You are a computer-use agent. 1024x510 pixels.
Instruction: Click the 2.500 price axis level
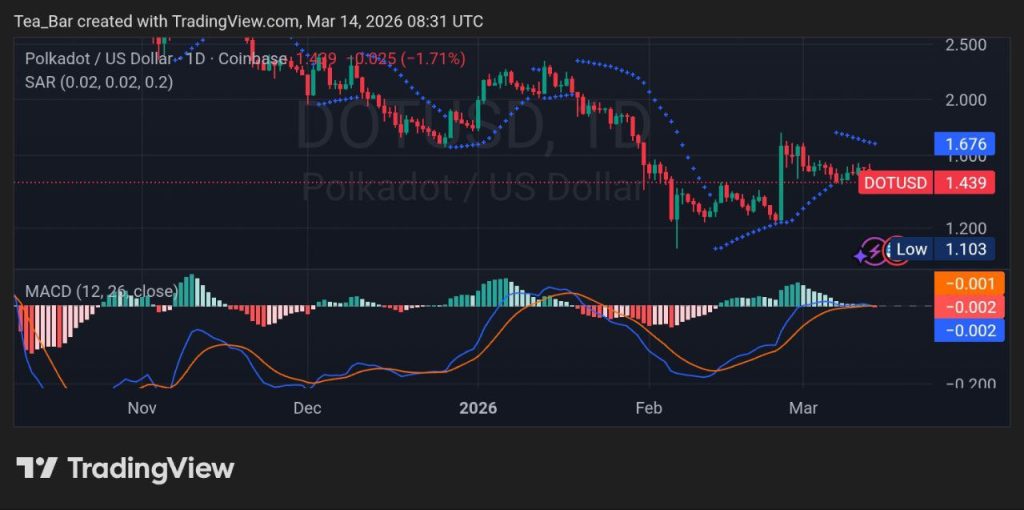965,45
